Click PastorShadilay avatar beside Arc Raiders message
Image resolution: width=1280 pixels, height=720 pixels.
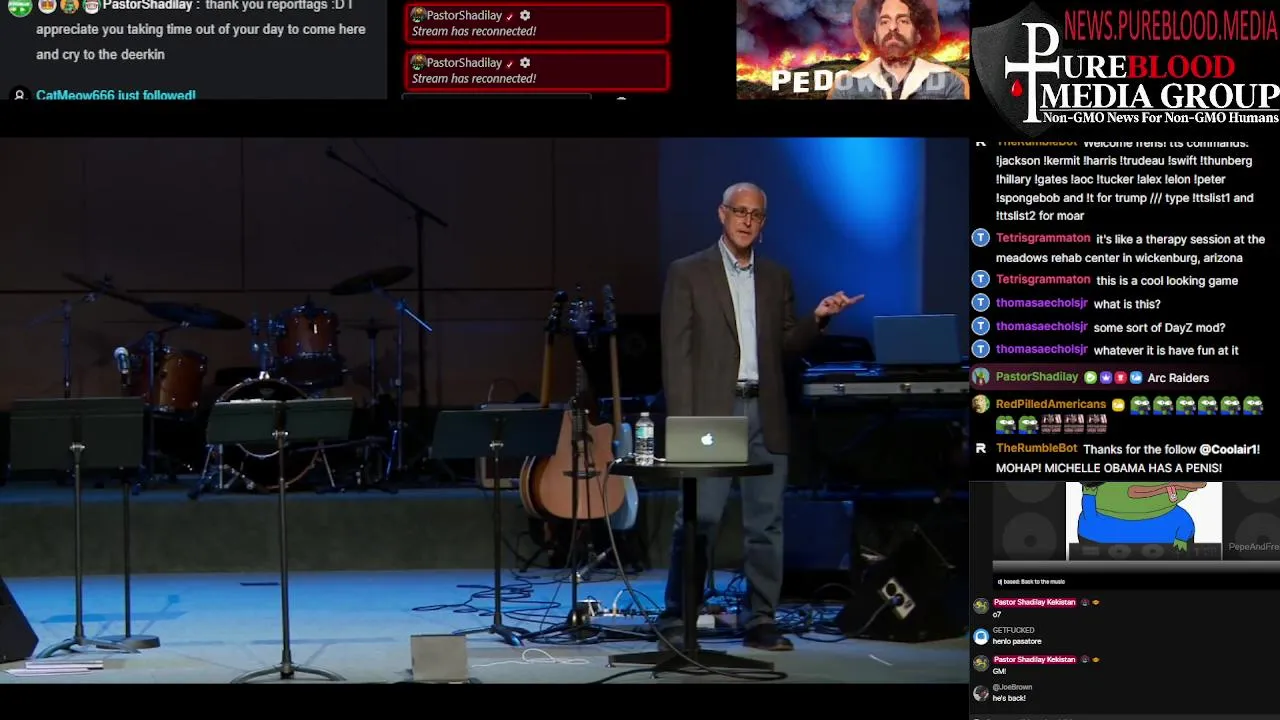point(981,377)
